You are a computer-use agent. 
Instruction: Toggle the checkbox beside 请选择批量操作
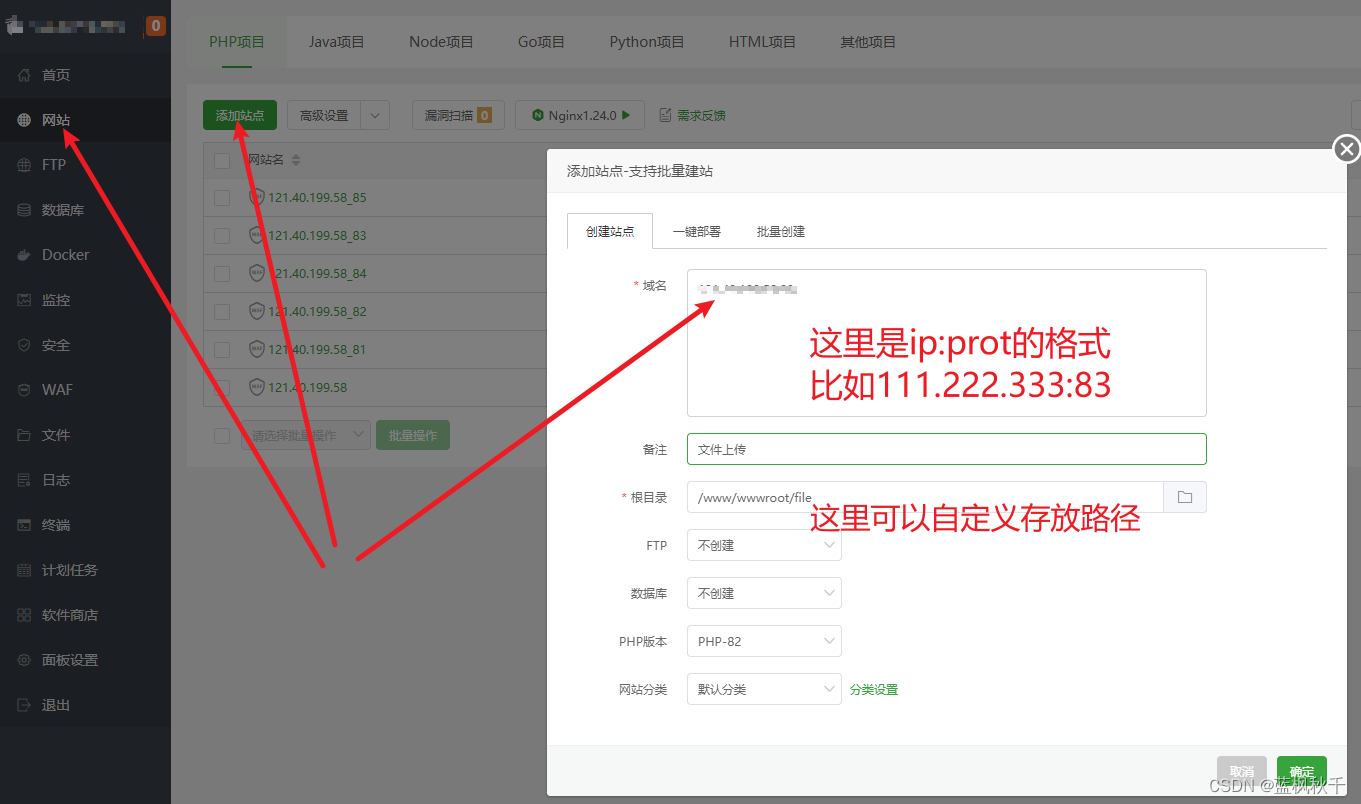point(222,436)
